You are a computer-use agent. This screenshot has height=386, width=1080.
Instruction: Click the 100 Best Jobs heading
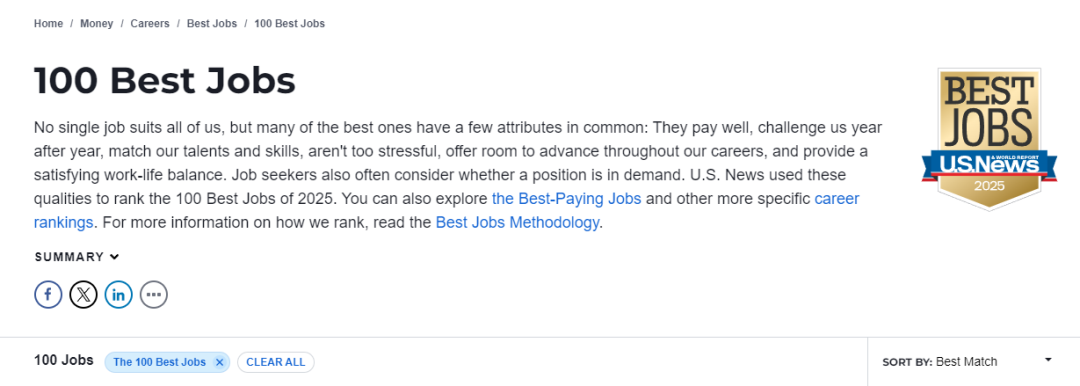tap(165, 80)
